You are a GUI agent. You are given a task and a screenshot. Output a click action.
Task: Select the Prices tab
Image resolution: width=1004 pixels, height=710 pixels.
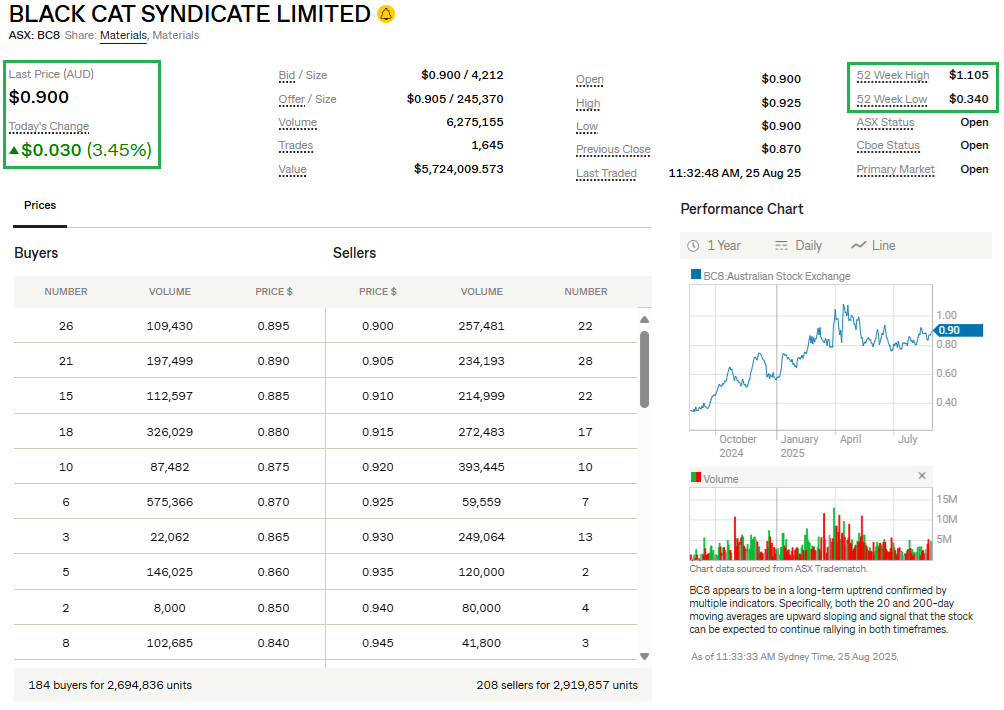pyautogui.click(x=40, y=205)
